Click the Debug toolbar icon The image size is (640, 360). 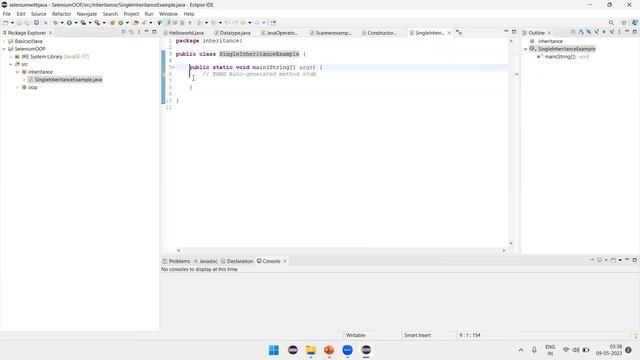point(55,23)
